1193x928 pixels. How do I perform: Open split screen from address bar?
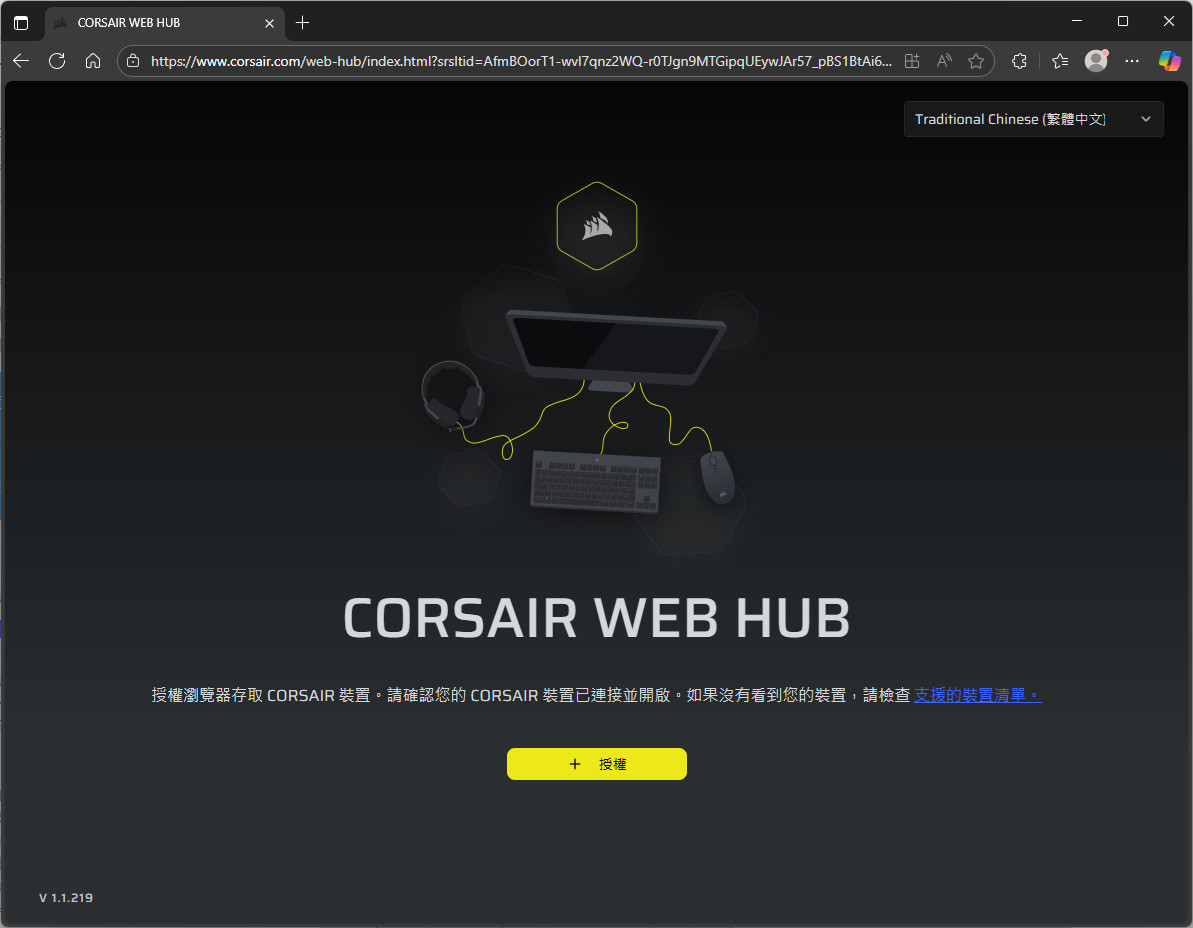pyautogui.click(x=911, y=61)
